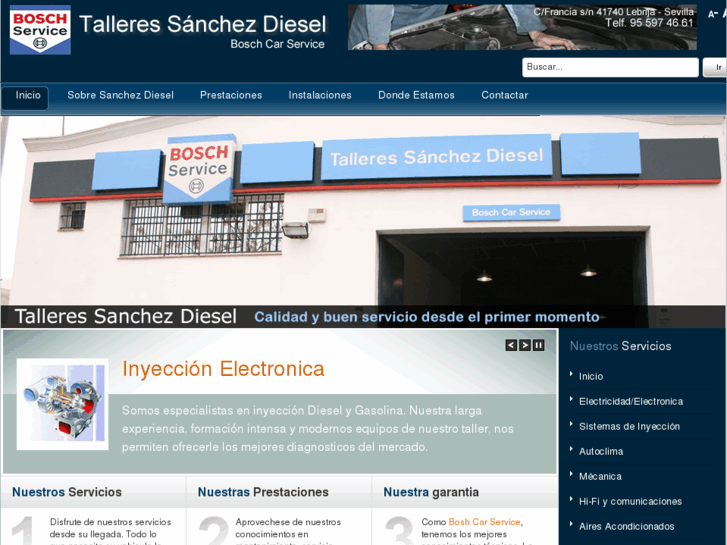
Task: Click the Bosch Car Service subtitle in header
Action: tap(277, 44)
